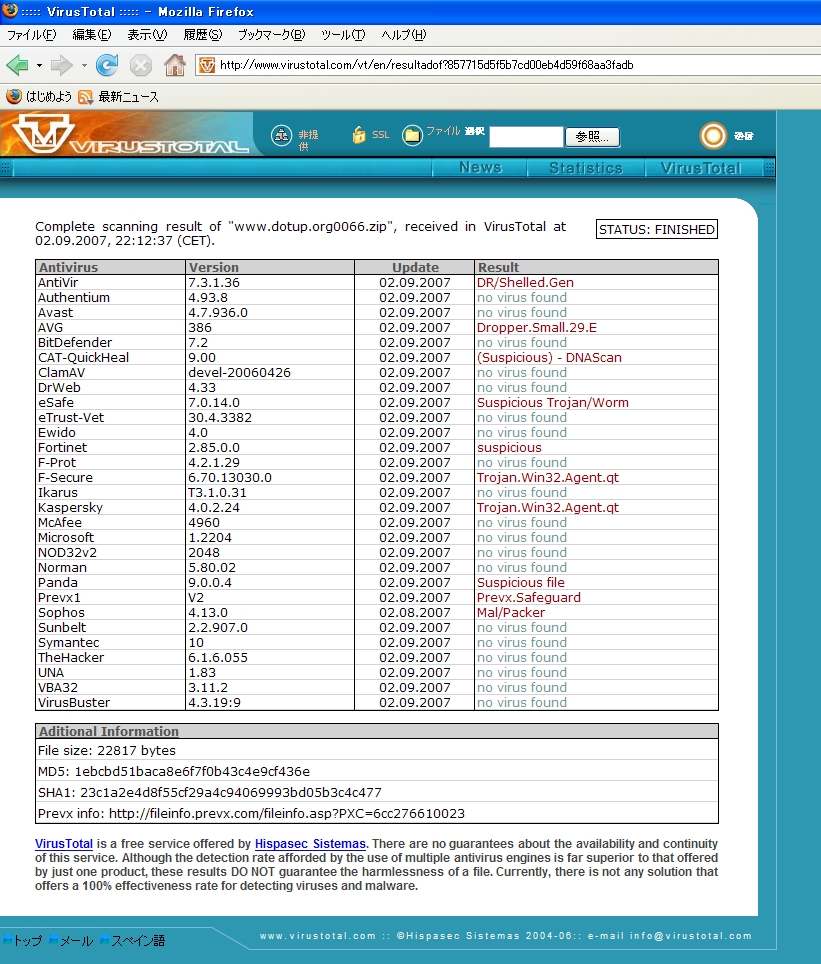
Task: Switch to the News tab
Action: [x=480, y=168]
